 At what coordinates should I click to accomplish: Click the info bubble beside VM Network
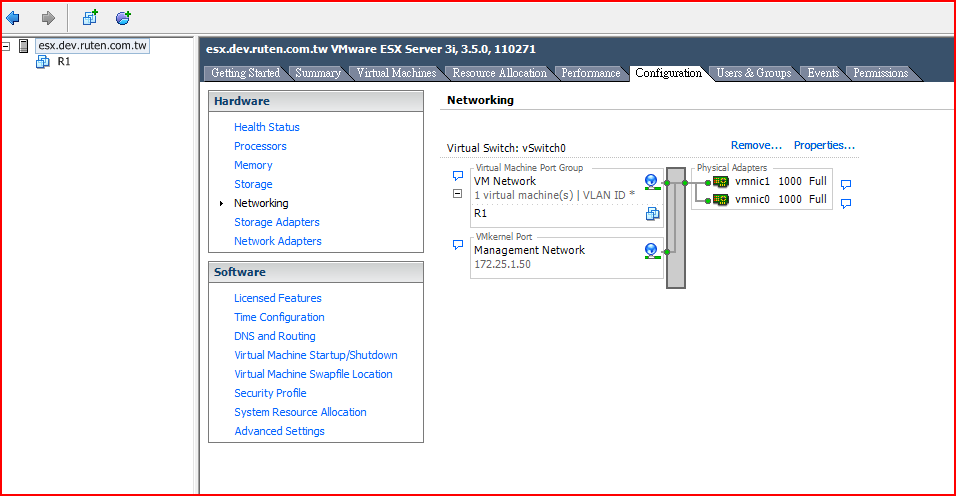coord(458,176)
